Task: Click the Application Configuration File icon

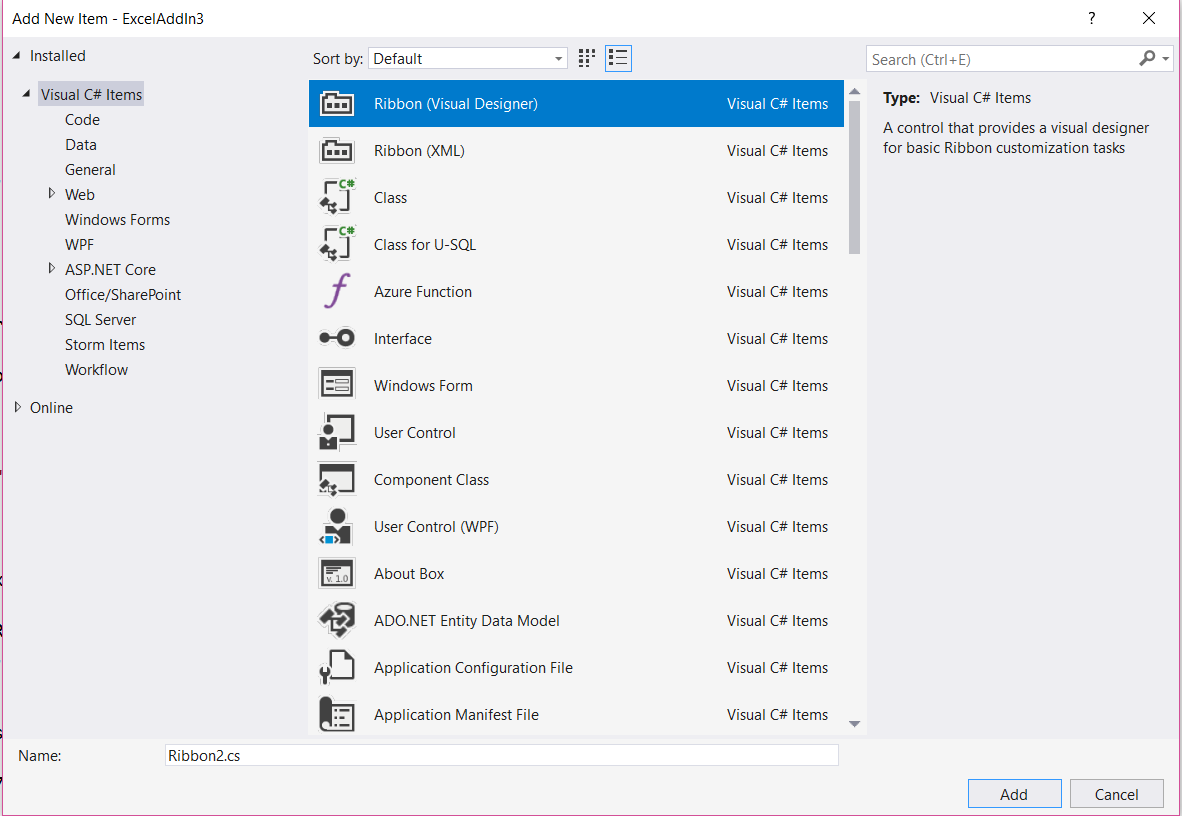Action: point(336,668)
